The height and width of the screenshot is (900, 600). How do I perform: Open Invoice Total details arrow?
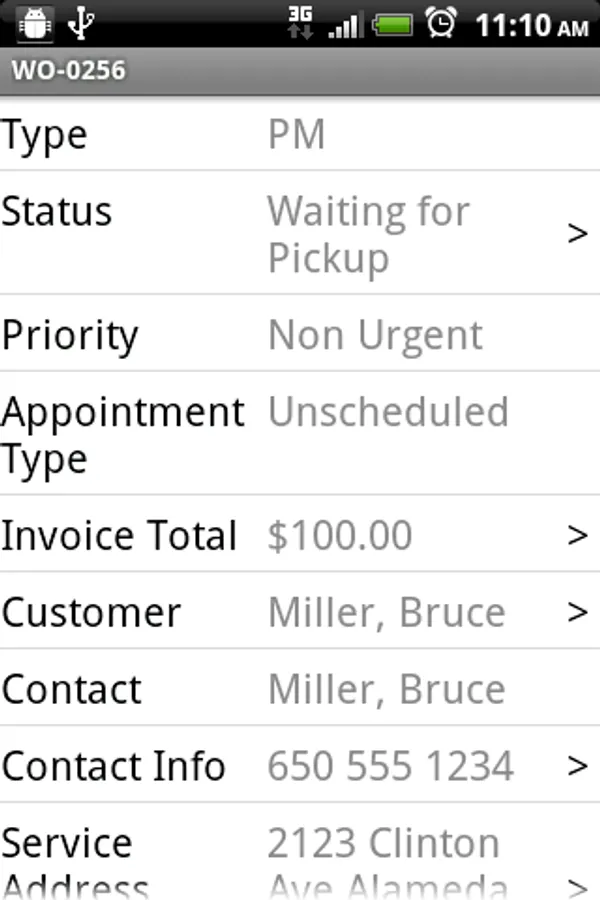pos(577,536)
